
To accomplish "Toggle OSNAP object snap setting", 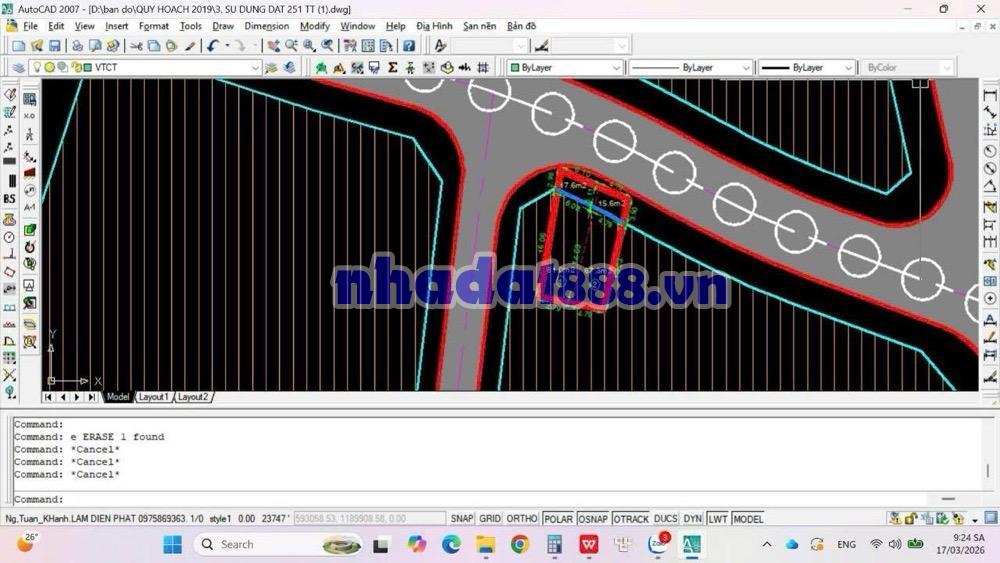I will click(x=592, y=519).
